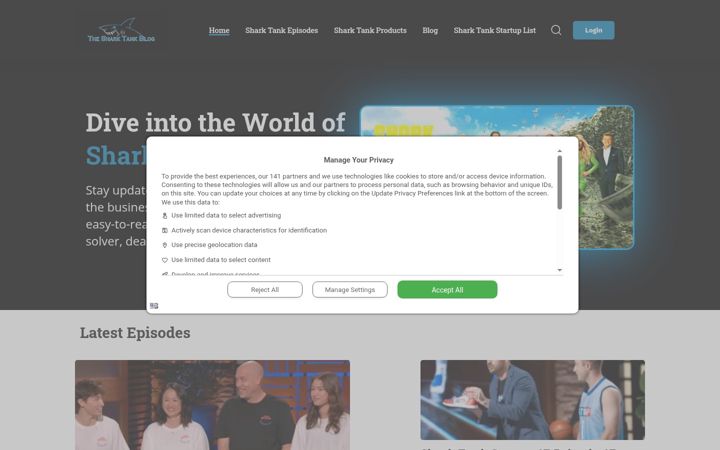This screenshot has height=450, width=720.
Task: Navigate to the Blog page
Action: click(430, 30)
